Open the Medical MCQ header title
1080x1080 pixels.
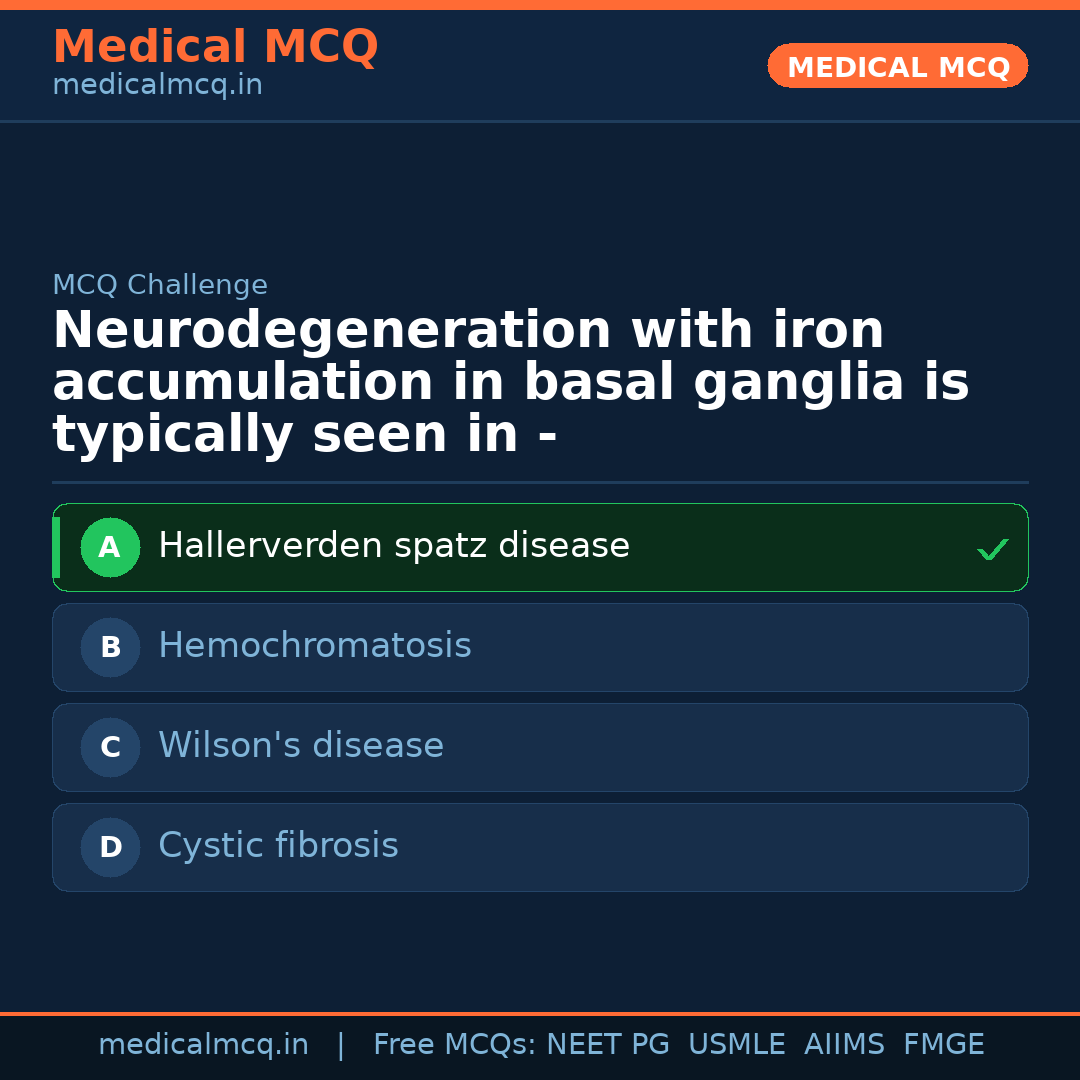point(215,47)
